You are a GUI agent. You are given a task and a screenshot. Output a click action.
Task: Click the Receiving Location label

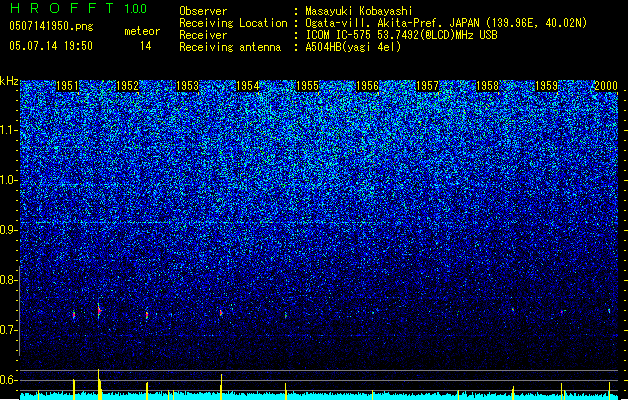pos(233,23)
